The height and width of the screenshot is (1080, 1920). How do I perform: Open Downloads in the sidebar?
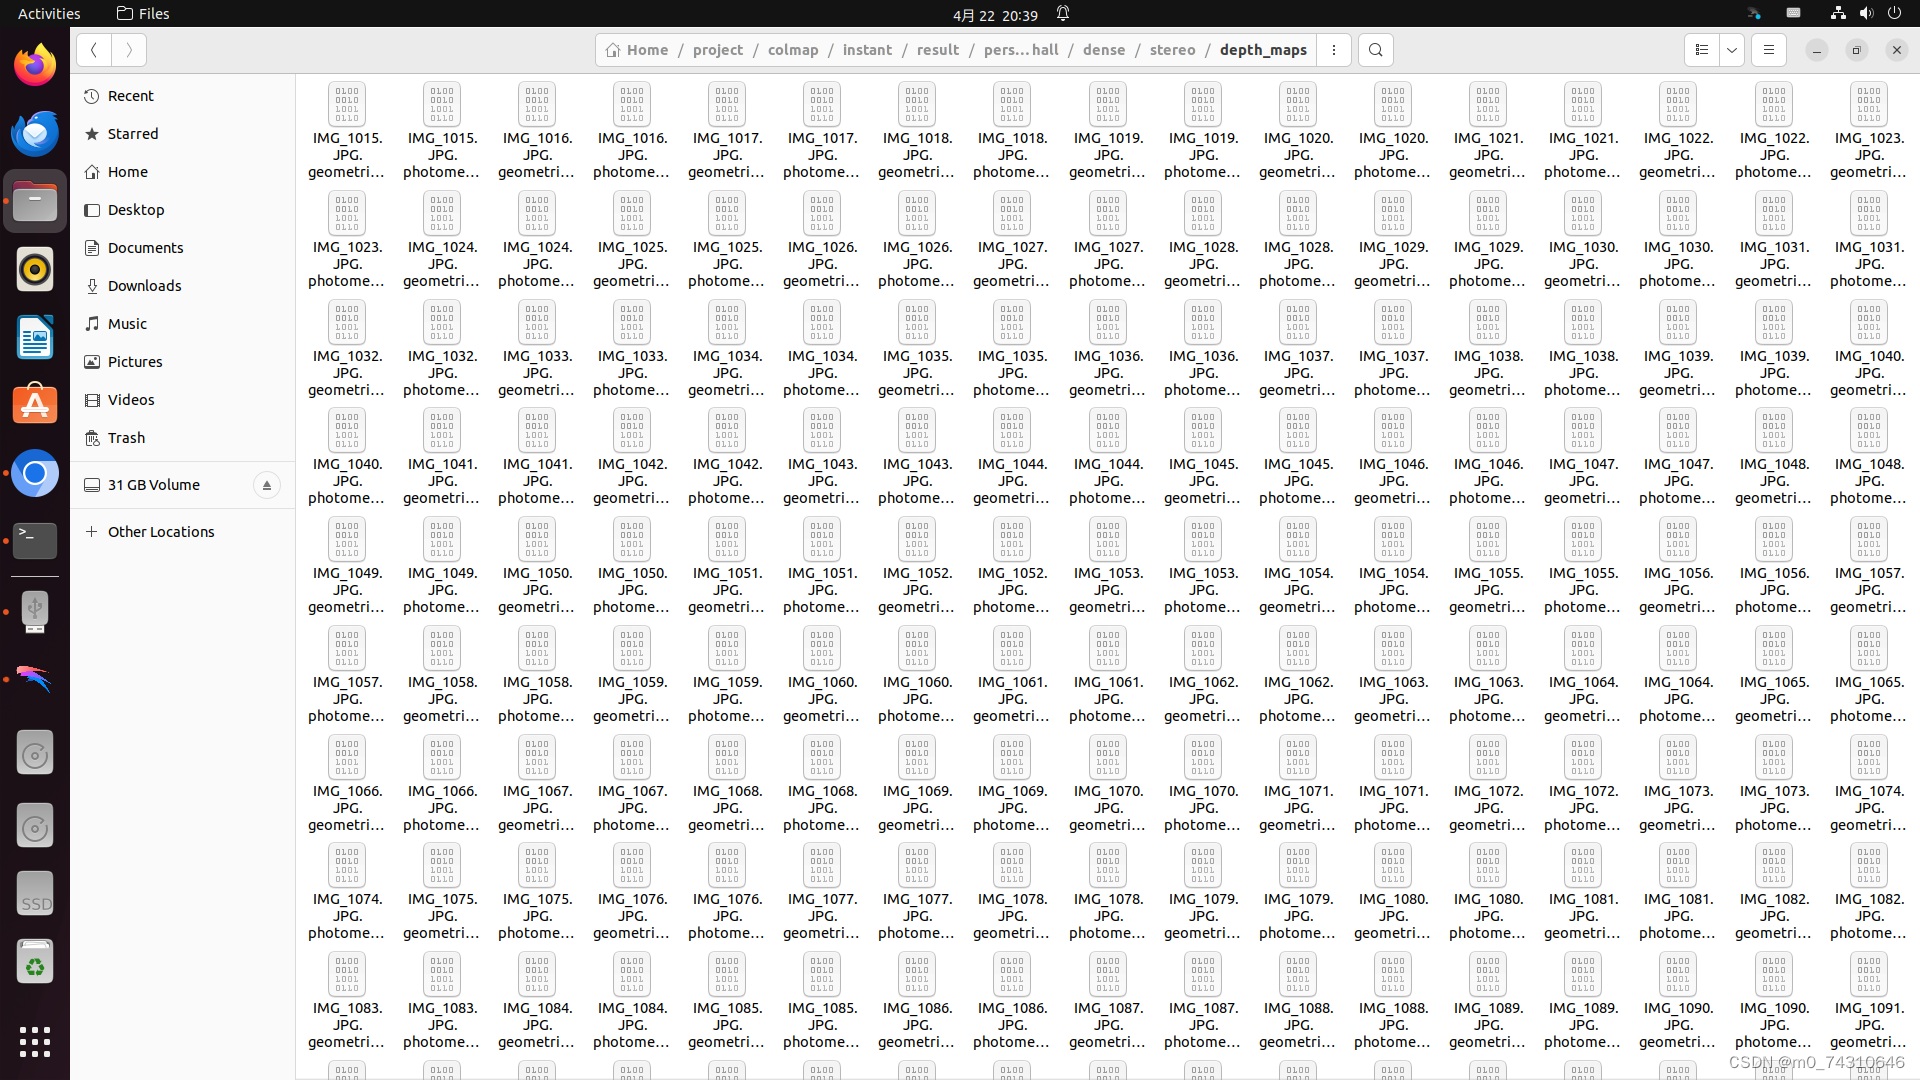[x=183, y=286]
